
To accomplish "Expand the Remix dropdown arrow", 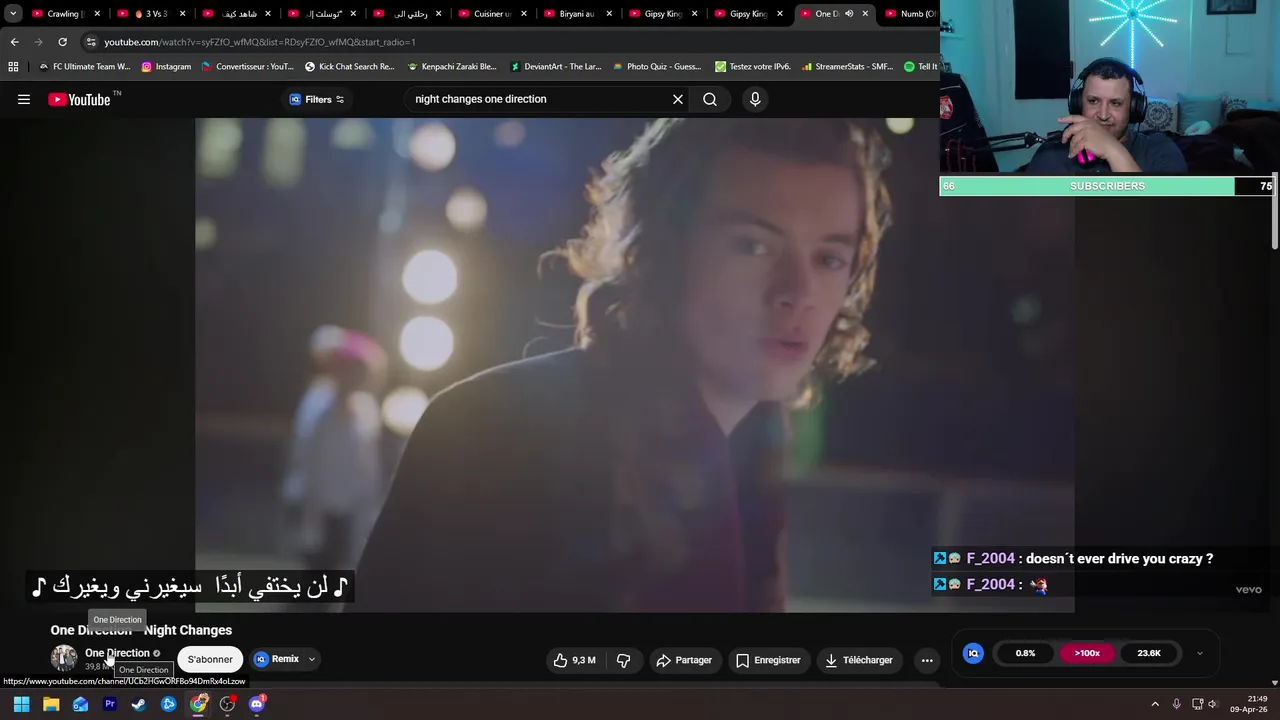I will [311, 659].
